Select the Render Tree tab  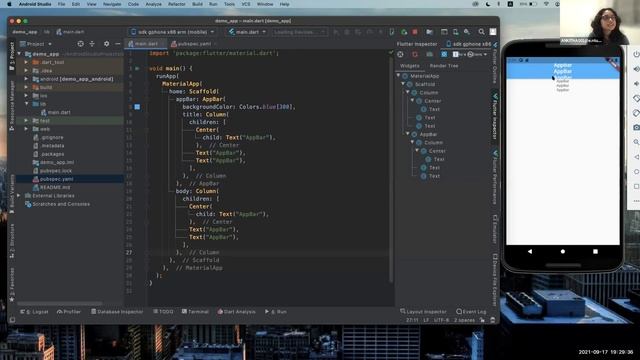point(444,66)
